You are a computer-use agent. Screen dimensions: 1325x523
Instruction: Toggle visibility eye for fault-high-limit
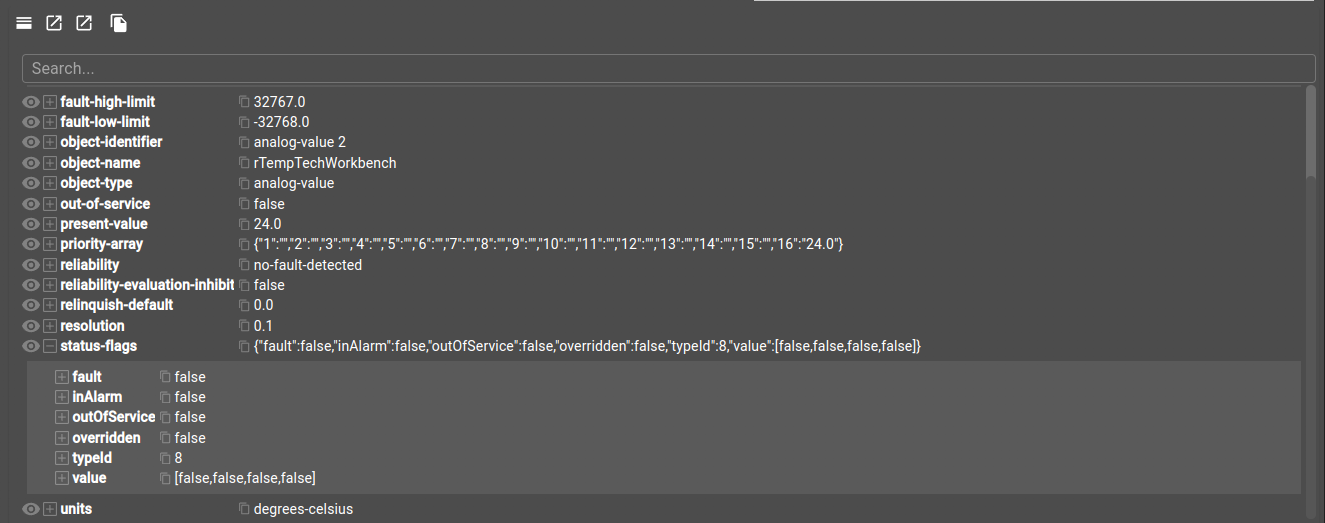click(31, 102)
